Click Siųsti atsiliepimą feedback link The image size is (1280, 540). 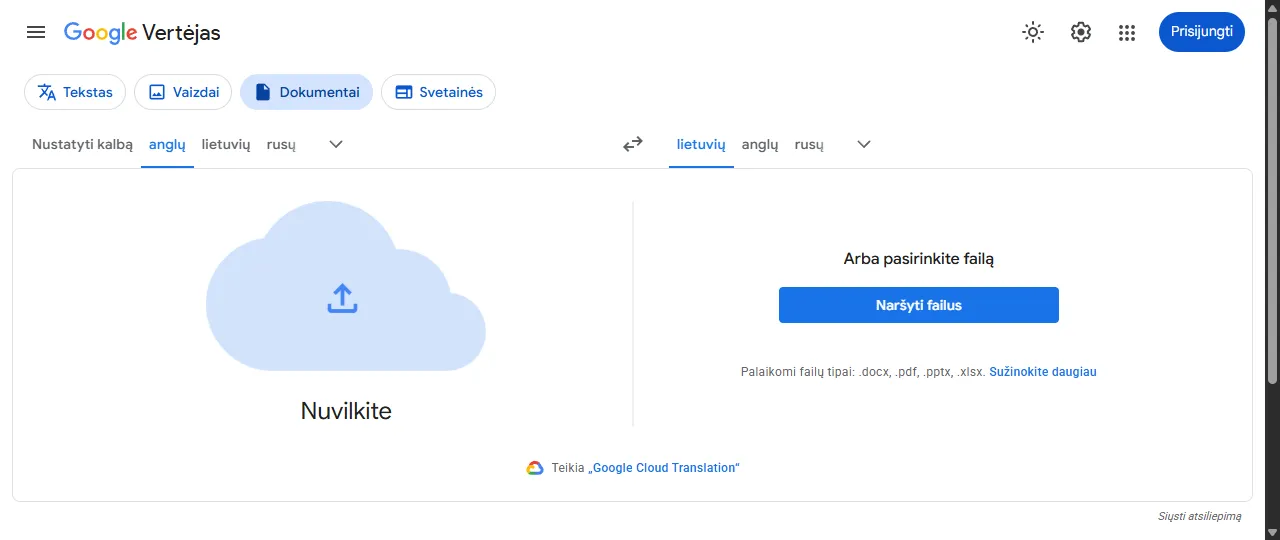coord(1200,516)
